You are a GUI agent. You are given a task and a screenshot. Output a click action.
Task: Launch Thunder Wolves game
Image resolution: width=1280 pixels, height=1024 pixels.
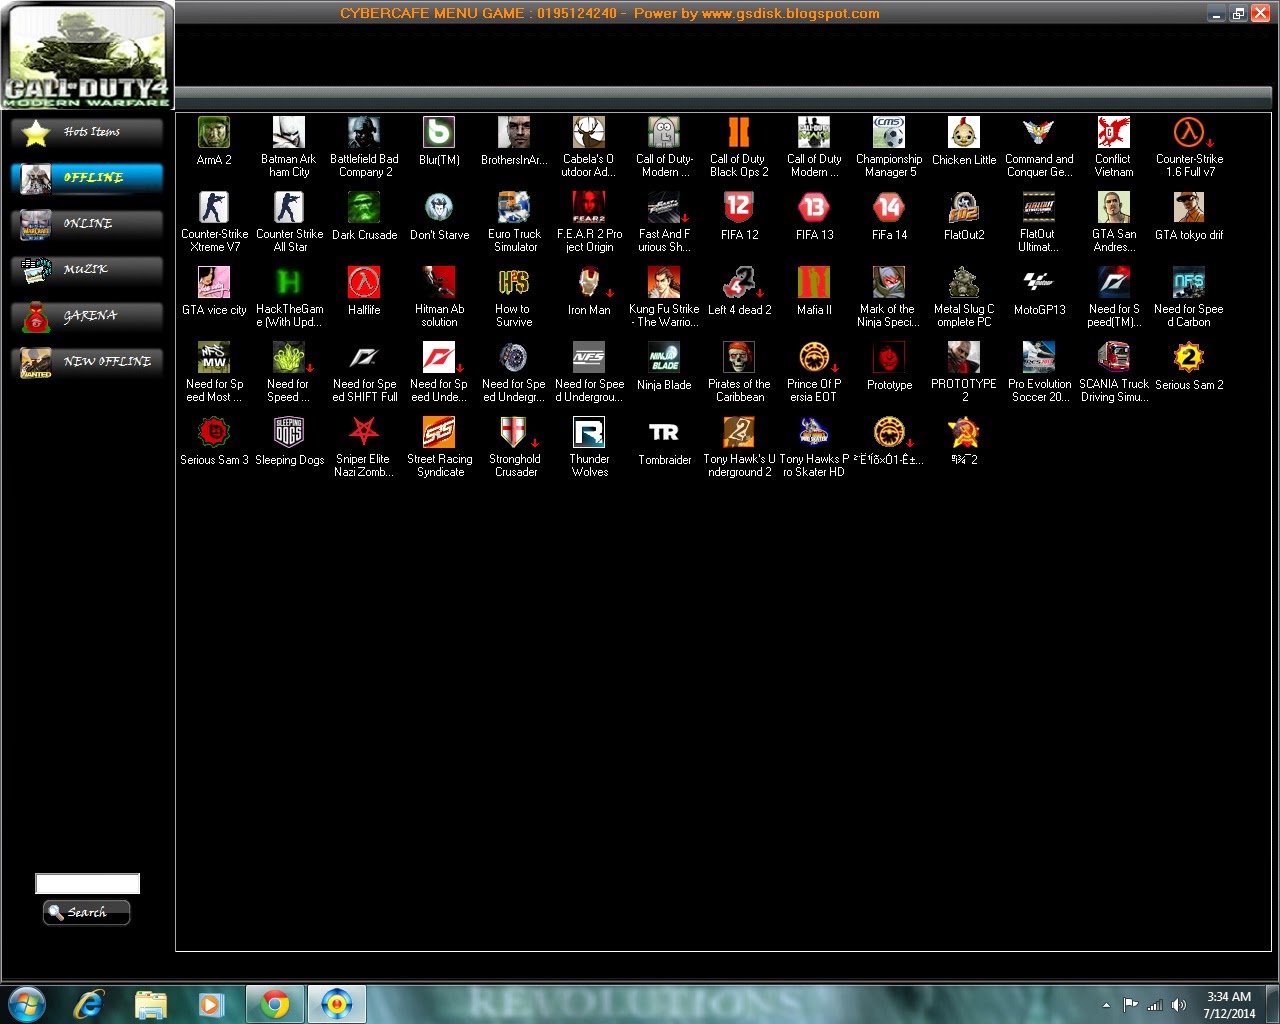point(589,432)
